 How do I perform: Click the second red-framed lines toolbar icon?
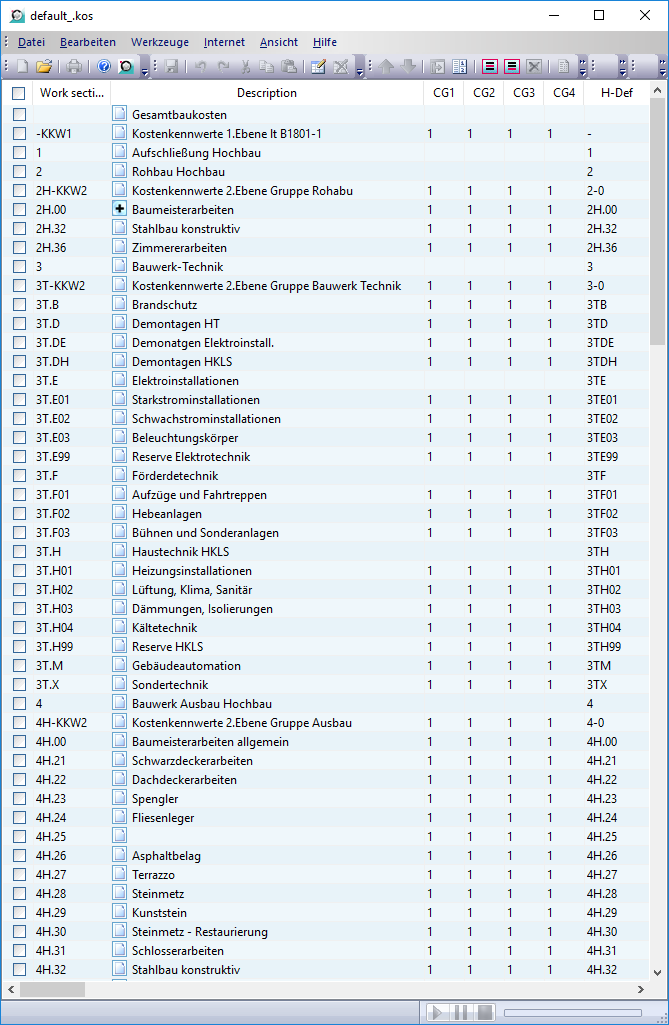512,67
